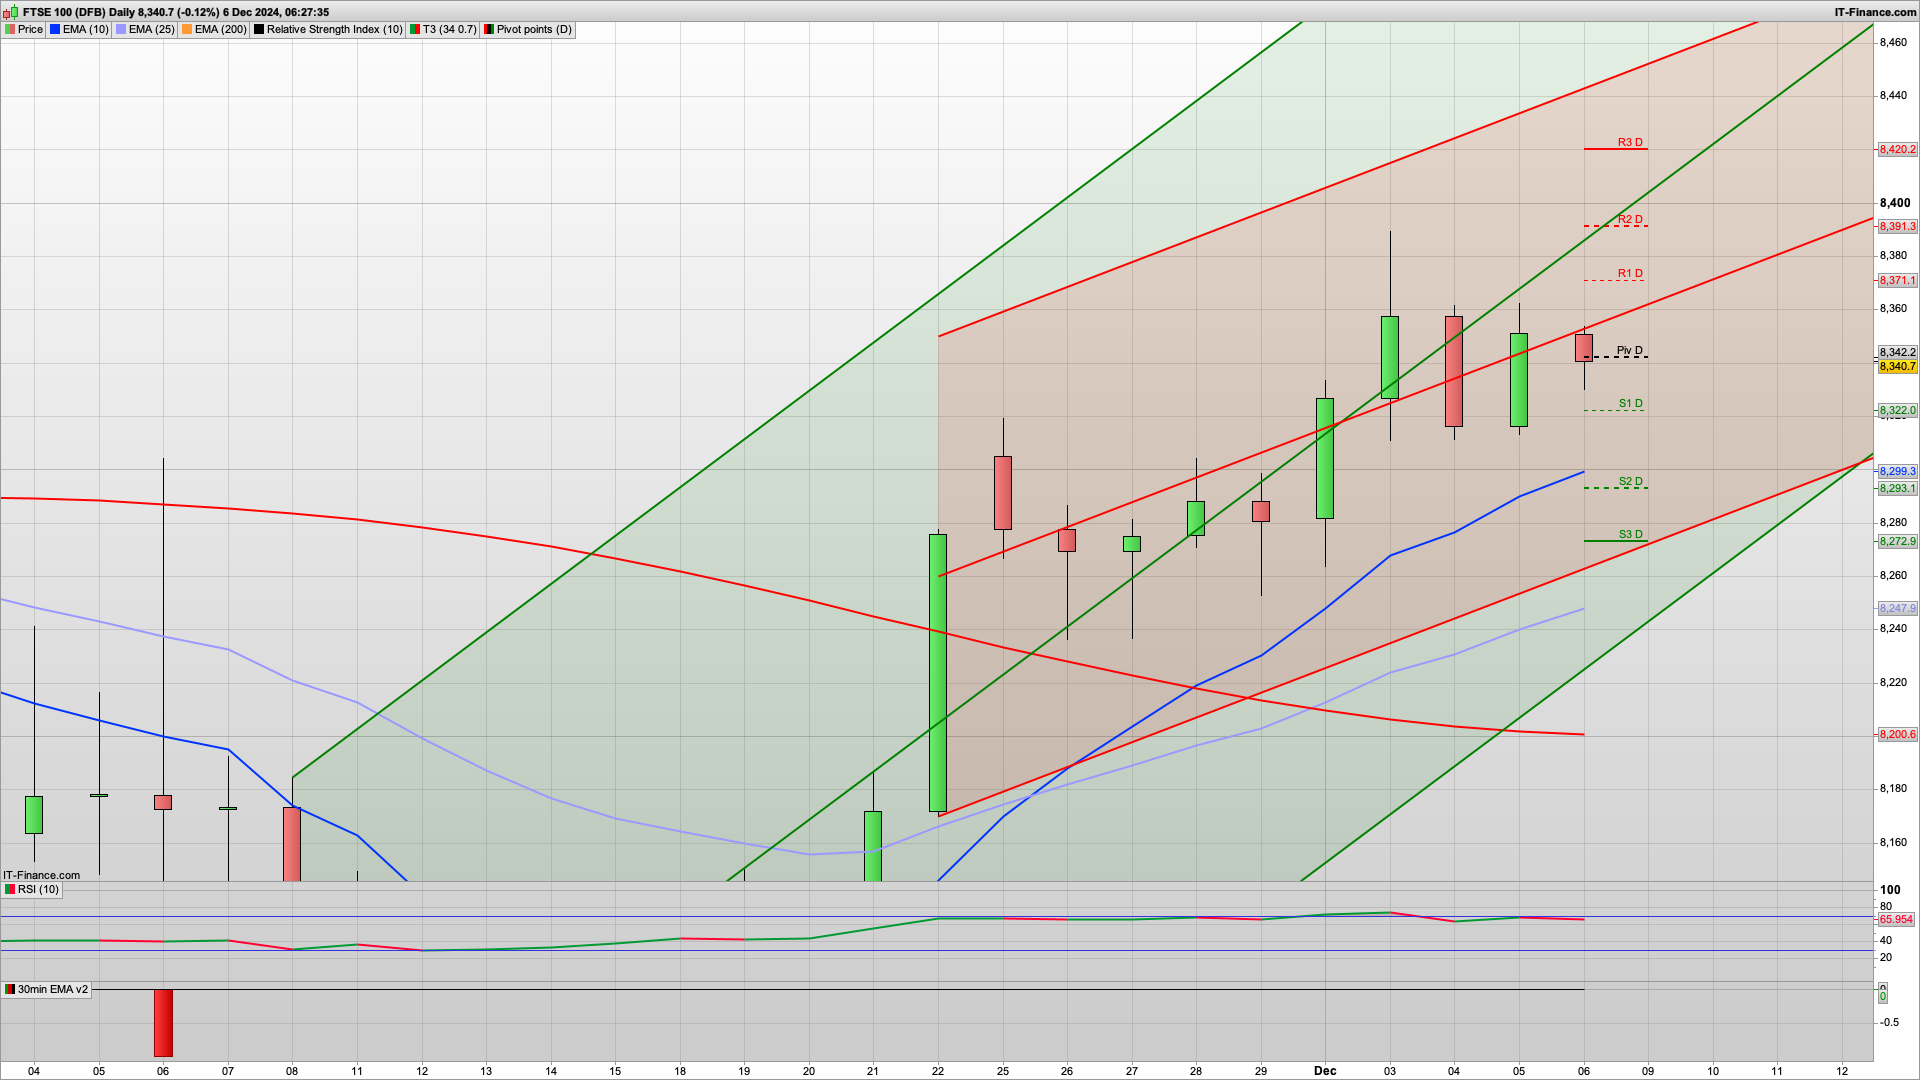
Task: Click the R3 D pivot label
Action: (x=1630, y=142)
